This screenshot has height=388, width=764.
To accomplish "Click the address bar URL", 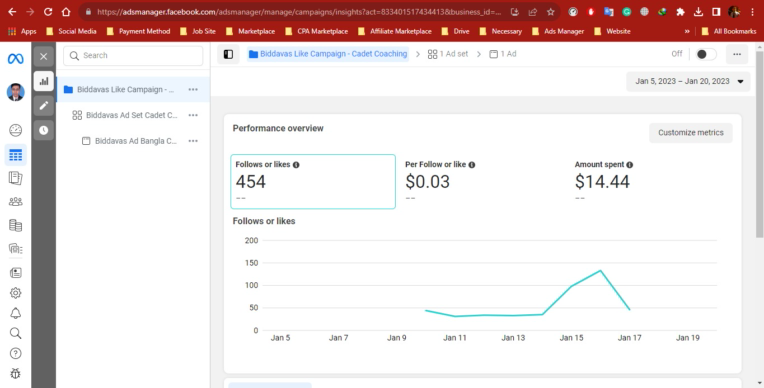I will coord(299,12).
